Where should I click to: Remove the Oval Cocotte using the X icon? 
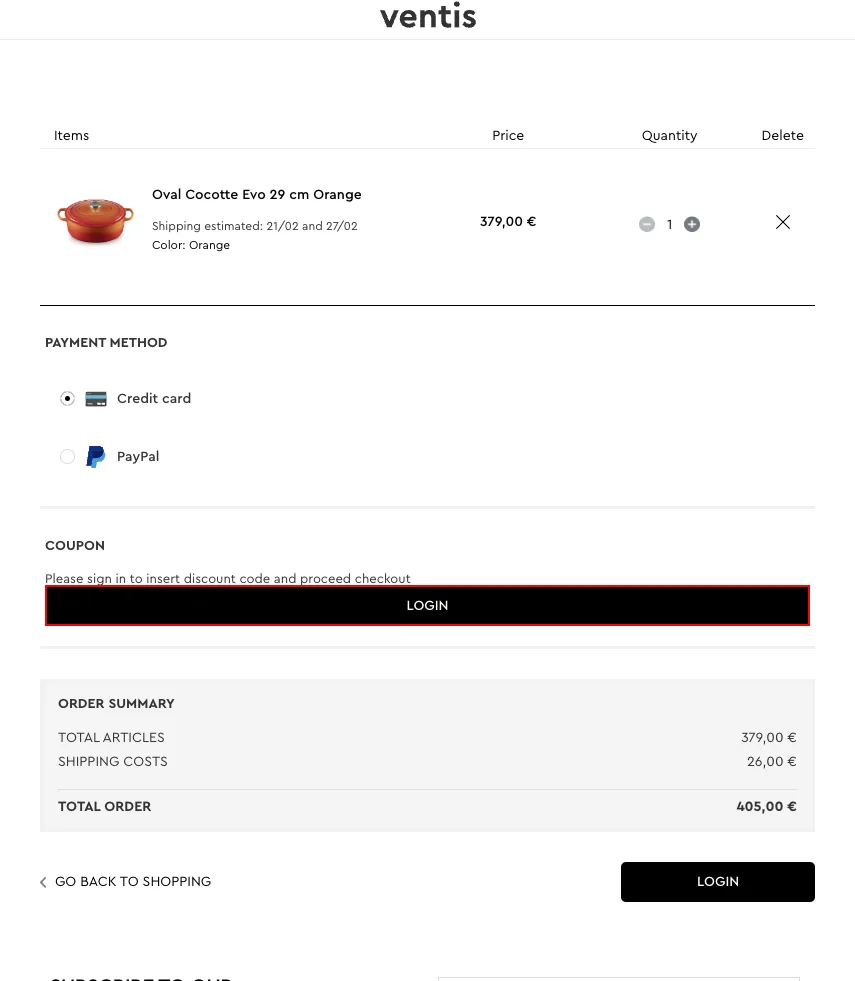(783, 222)
